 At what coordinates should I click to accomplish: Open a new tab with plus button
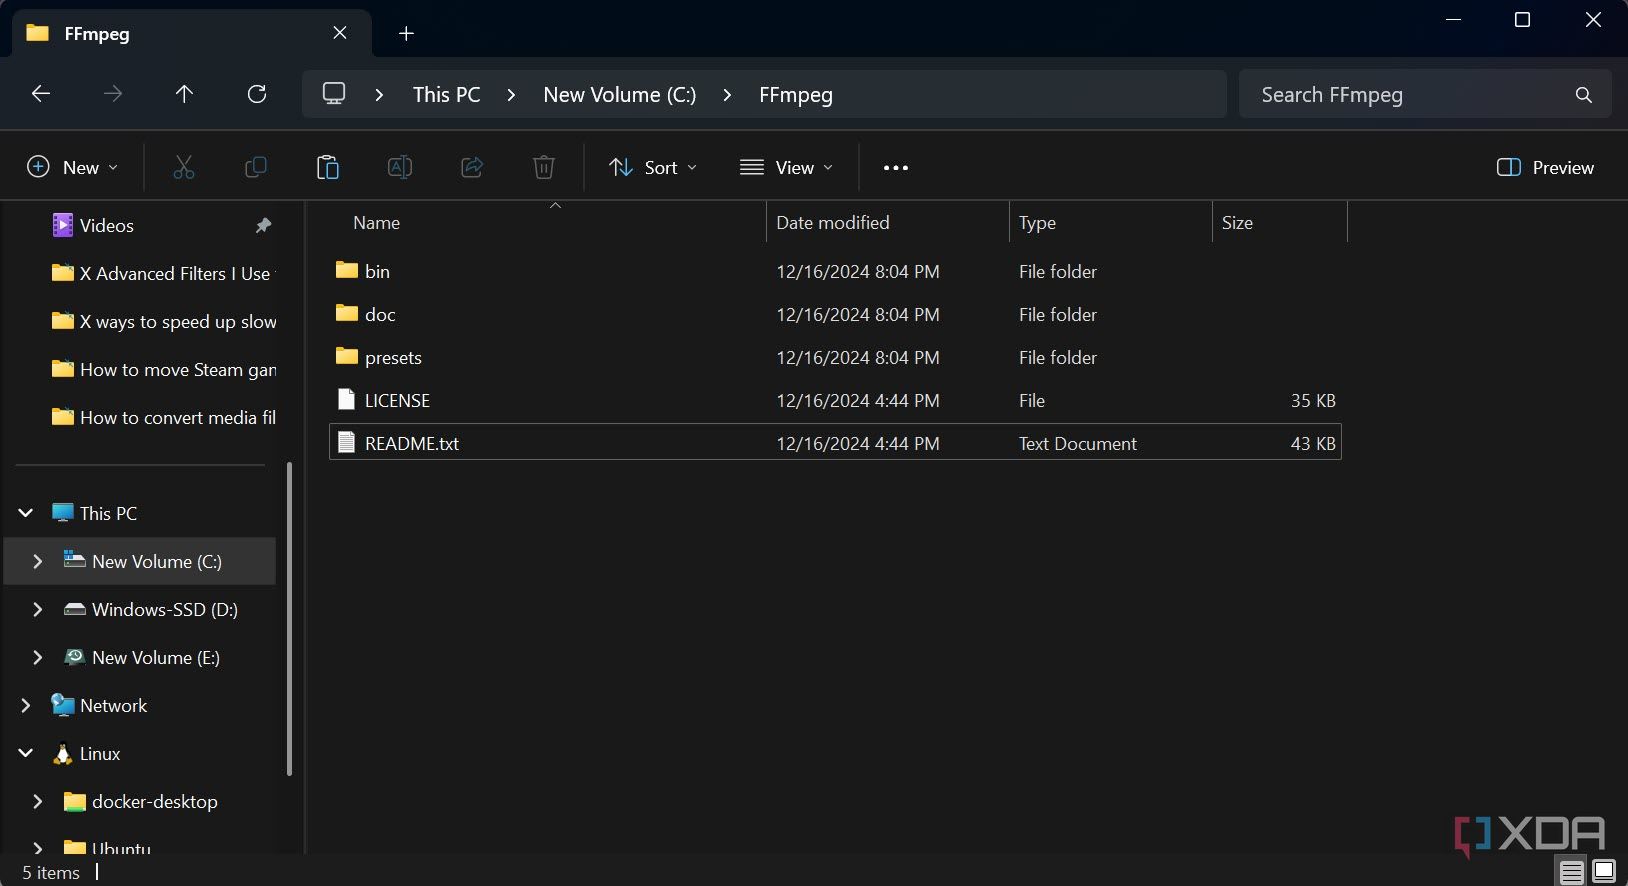(x=406, y=34)
